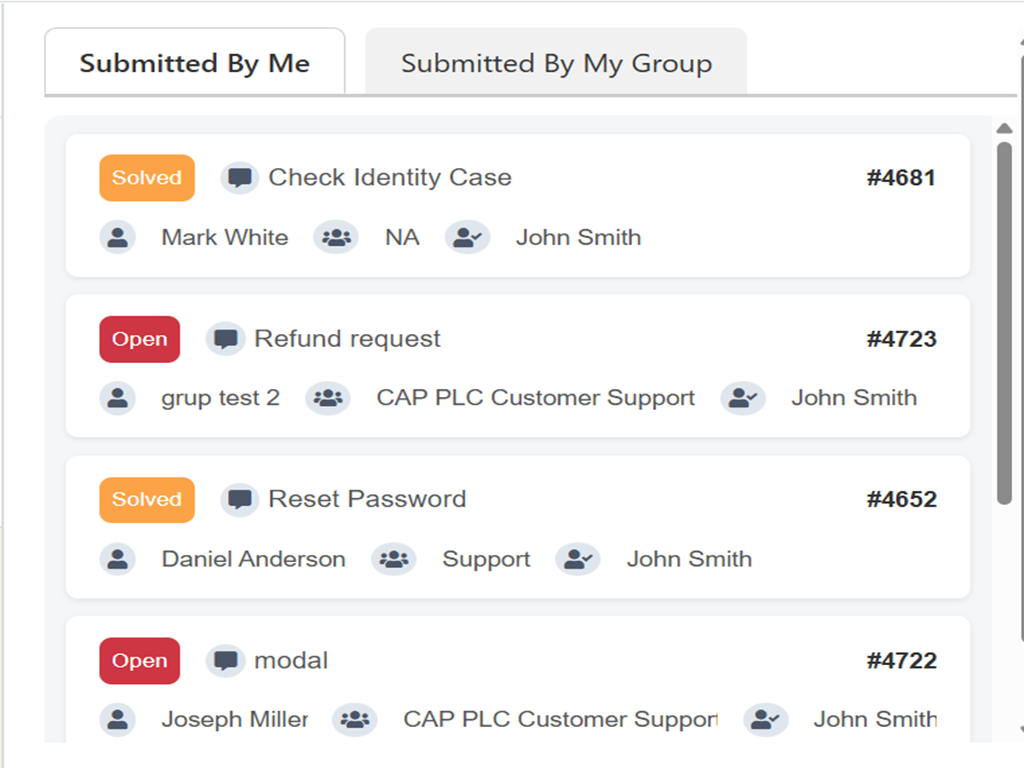
Task: Click the group icon beside Support label
Action: 394,559
